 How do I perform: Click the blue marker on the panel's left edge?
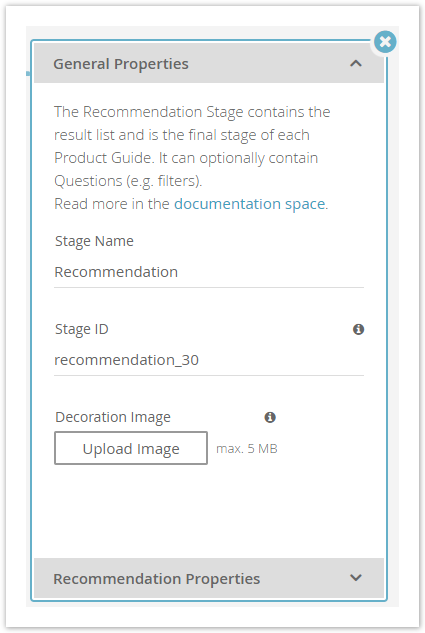pyautogui.click(x=28, y=73)
